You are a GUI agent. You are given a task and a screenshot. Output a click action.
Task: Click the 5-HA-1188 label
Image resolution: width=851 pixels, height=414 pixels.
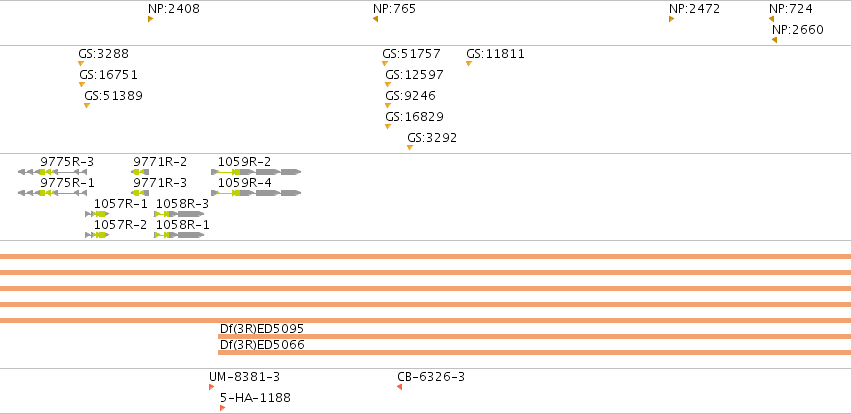tap(255, 398)
